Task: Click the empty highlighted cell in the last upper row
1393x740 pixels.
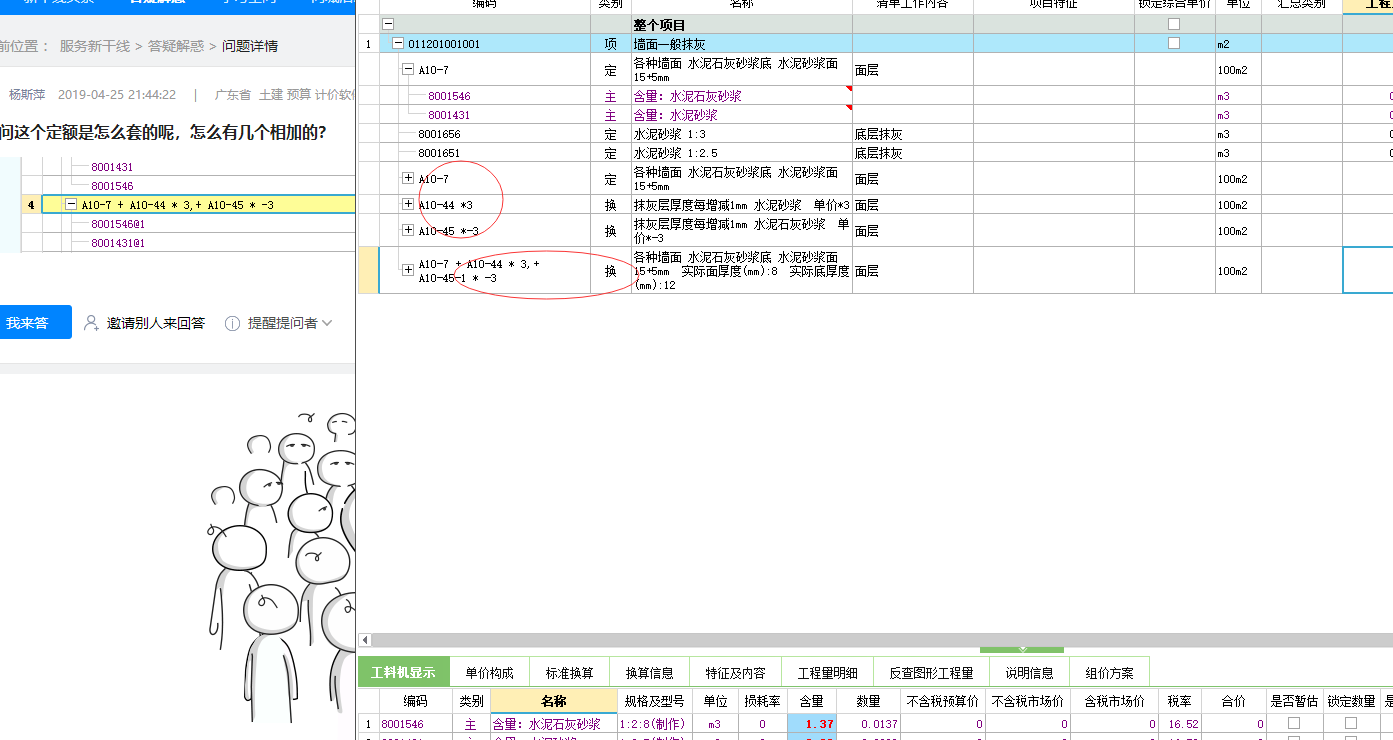Action: 1368,270
